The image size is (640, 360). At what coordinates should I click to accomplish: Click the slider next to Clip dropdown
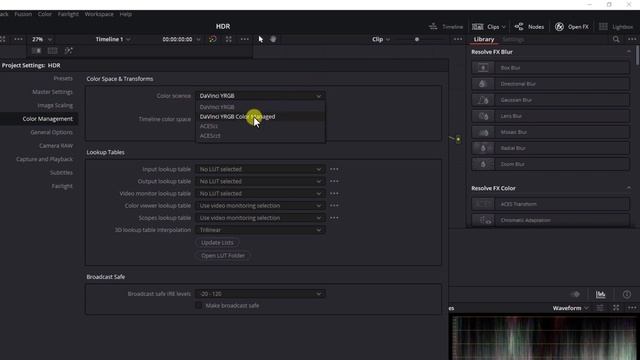click(417, 39)
